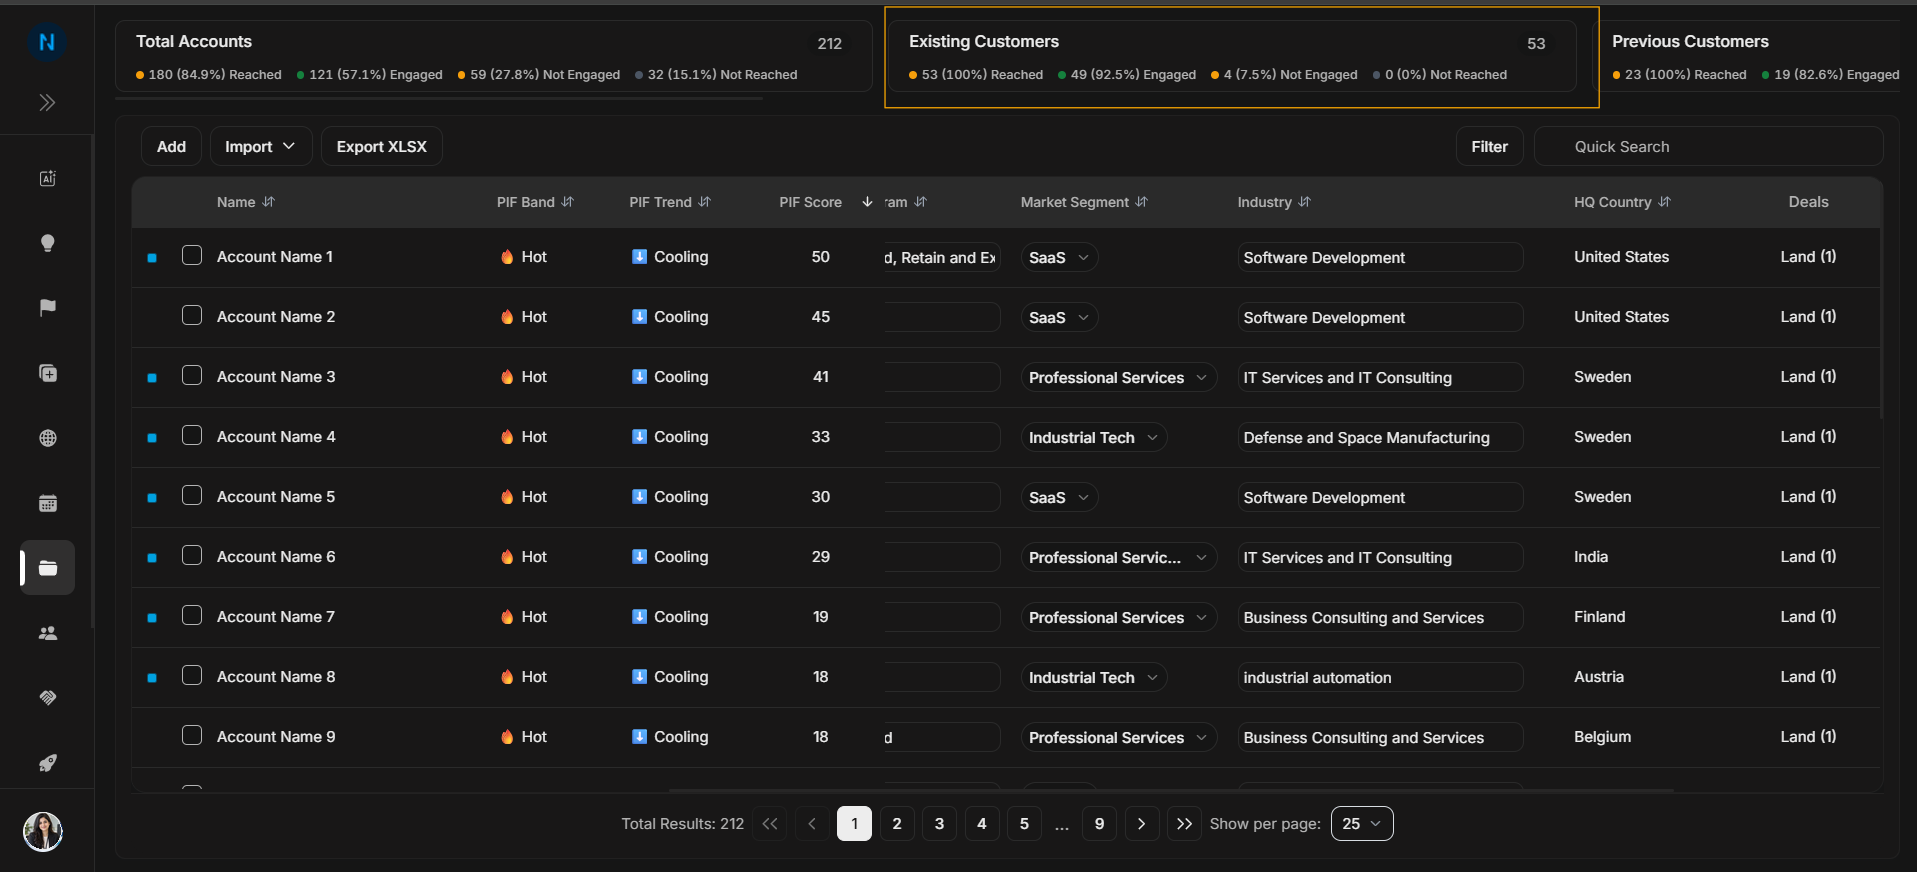Change show per page 25 dropdown
The height and width of the screenshot is (872, 1917).
point(1362,824)
